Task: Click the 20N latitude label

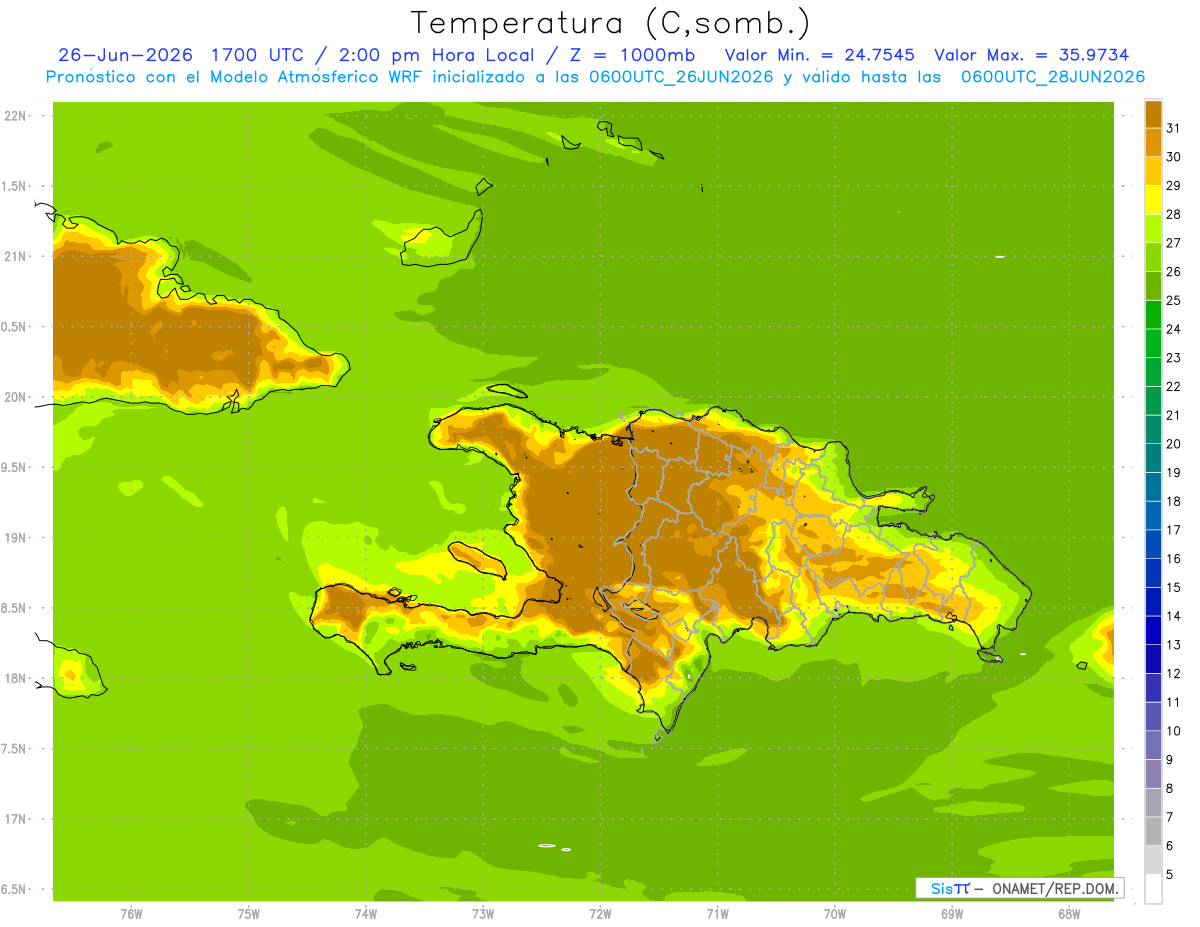Action: [x=15, y=397]
